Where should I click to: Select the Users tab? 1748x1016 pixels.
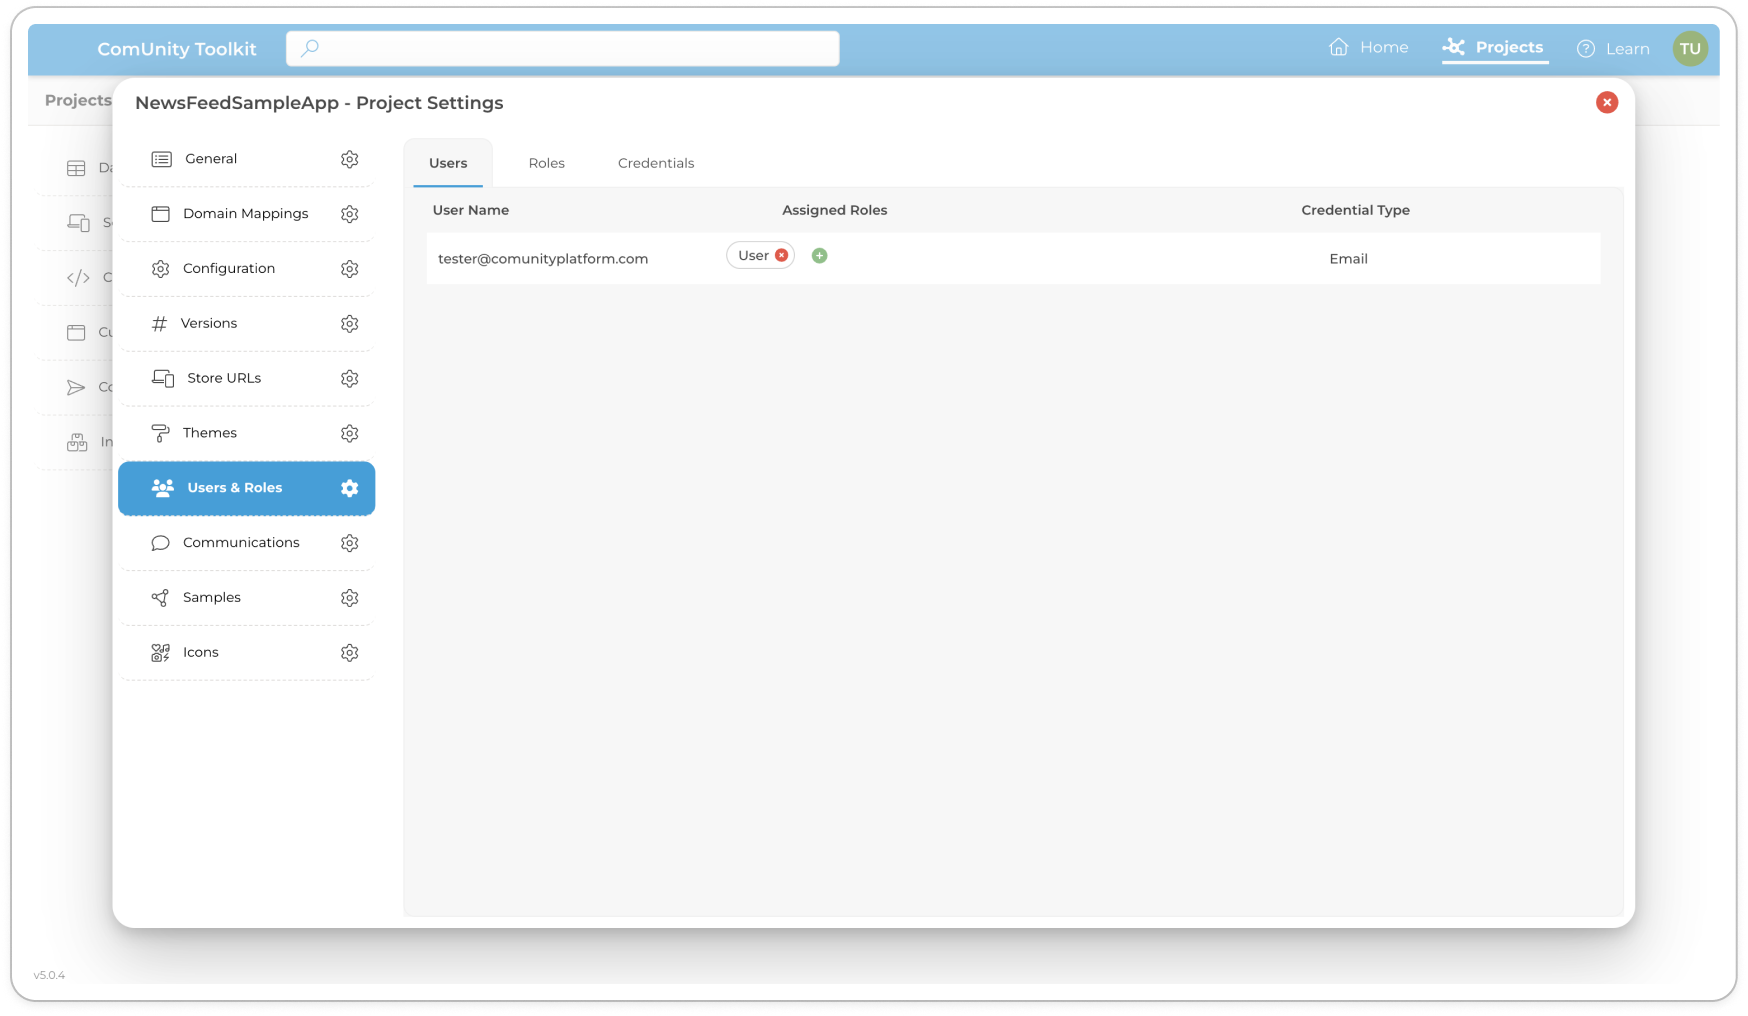[448, 164]
